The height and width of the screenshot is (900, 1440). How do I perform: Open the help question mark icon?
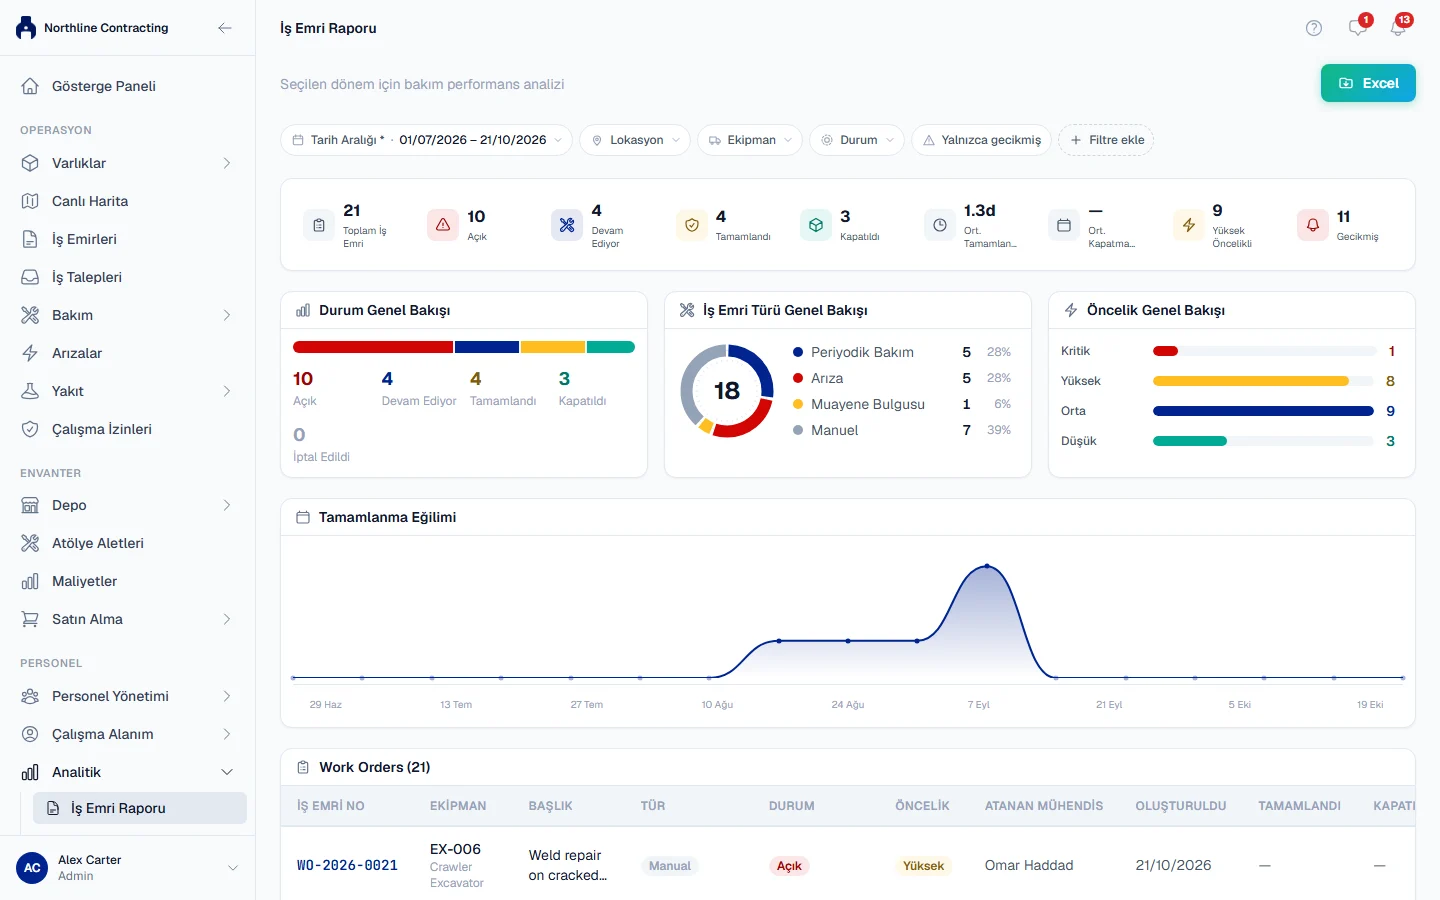pos(1314,28)
